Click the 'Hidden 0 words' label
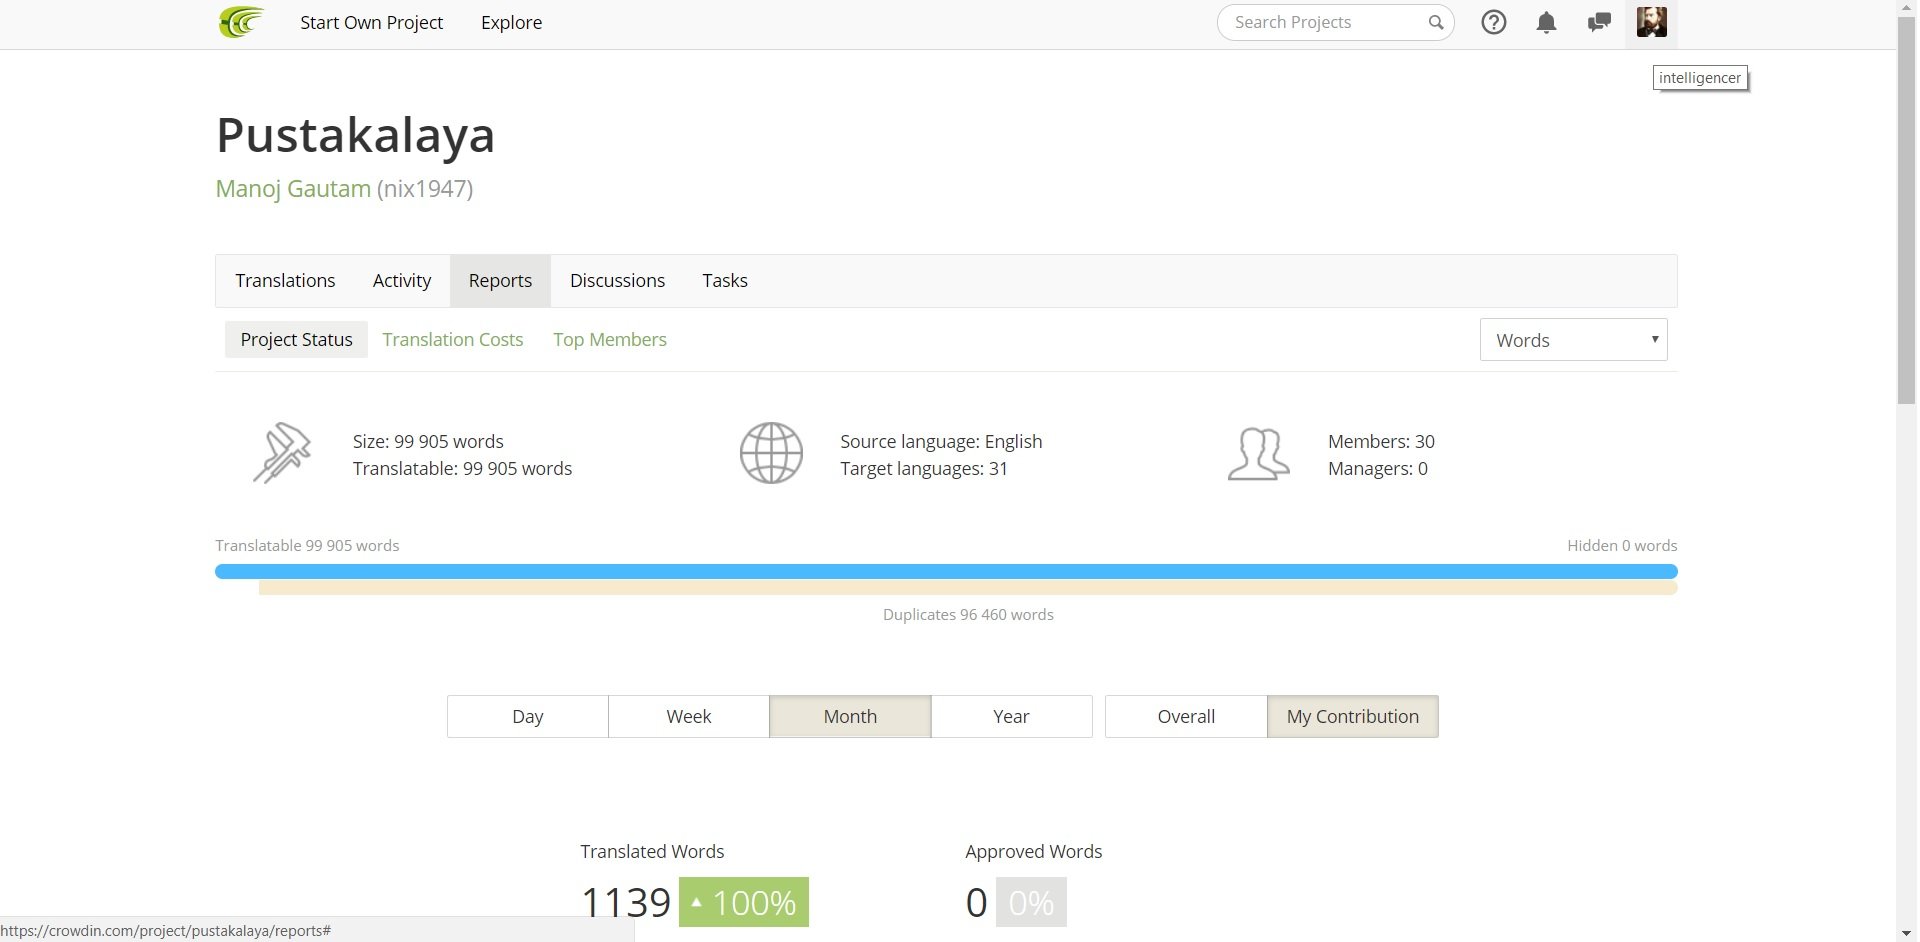This screenshot has width=1920, height=942. (x=1622, y=546)
